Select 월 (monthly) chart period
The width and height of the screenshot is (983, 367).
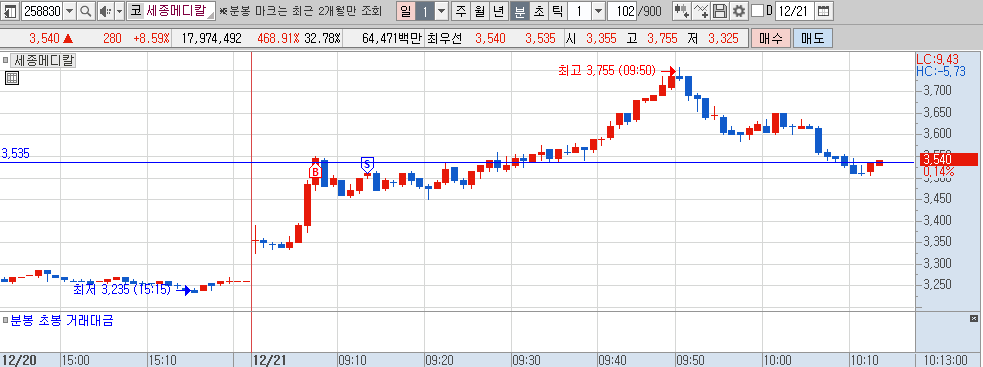(x=480, y=11)
